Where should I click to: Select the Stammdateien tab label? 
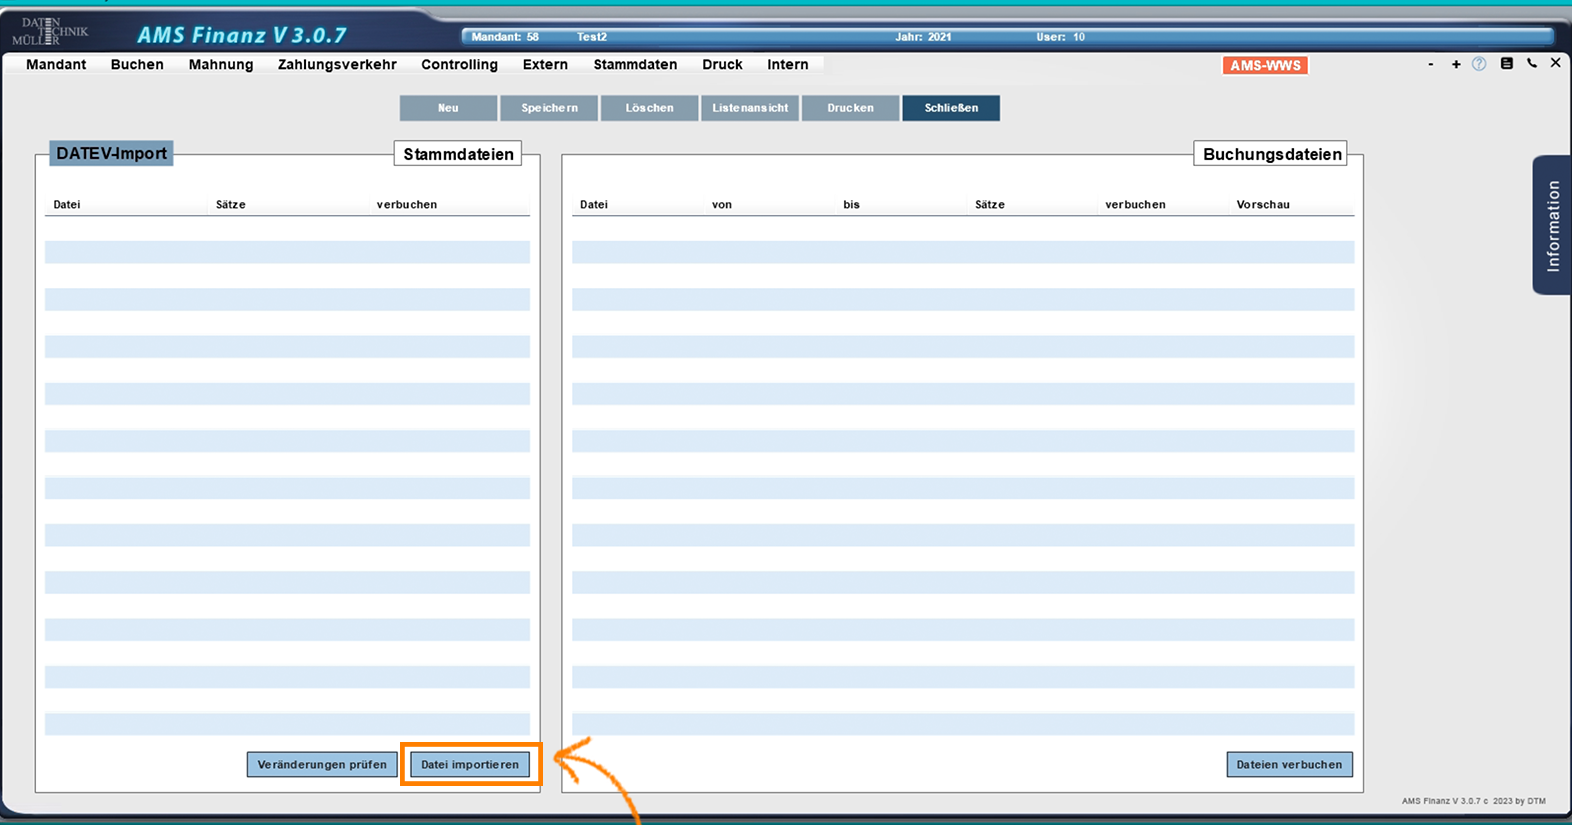click(x=458, y=154)
